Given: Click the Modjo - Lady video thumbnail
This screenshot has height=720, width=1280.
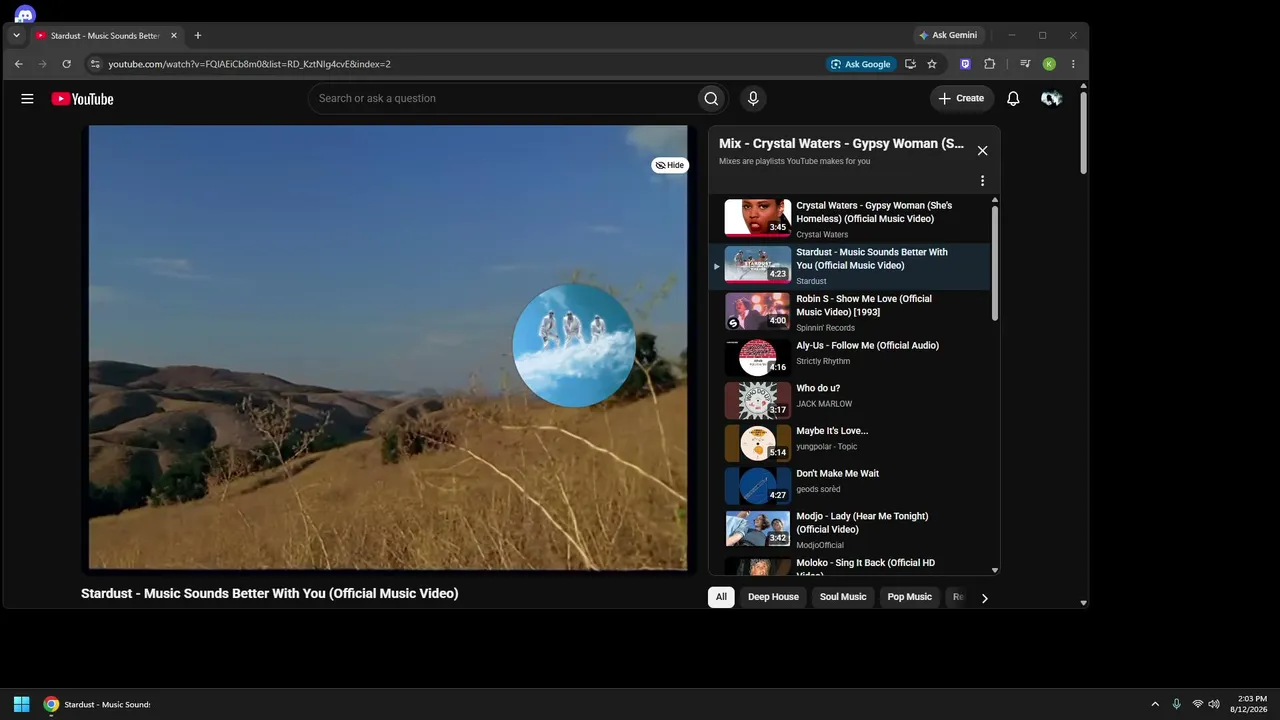Looking at the screenshot, I should click(x=758, y=529).
